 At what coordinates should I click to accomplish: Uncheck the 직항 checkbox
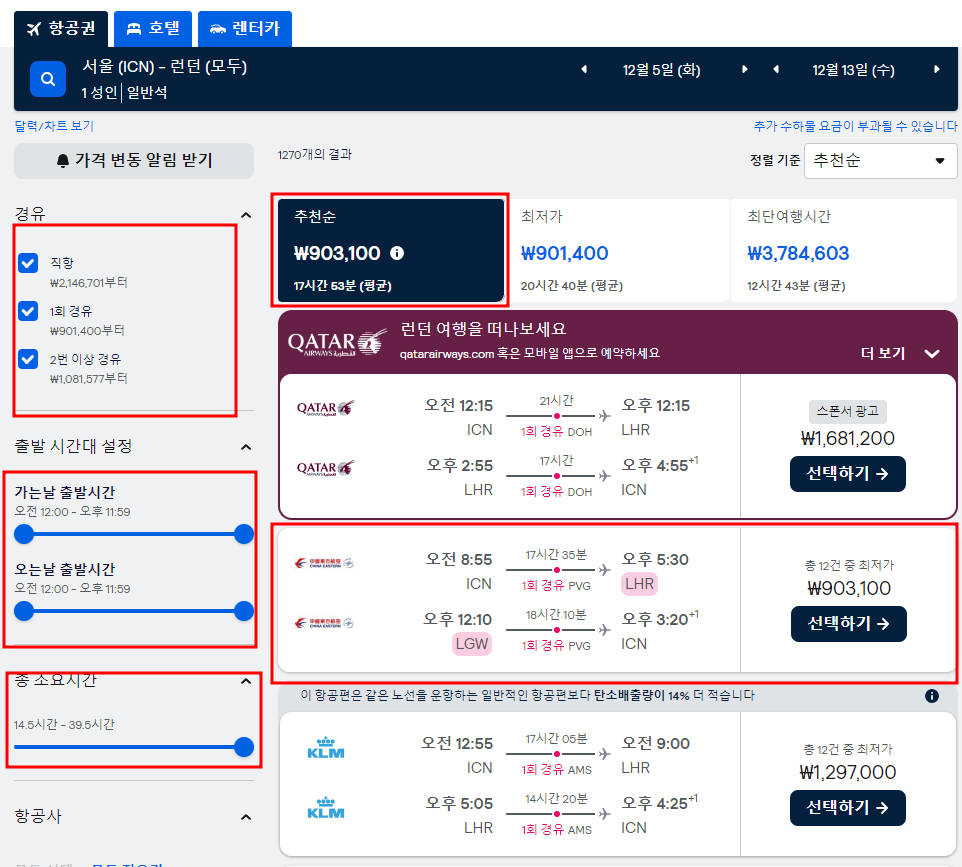click(x=28, y=263)
